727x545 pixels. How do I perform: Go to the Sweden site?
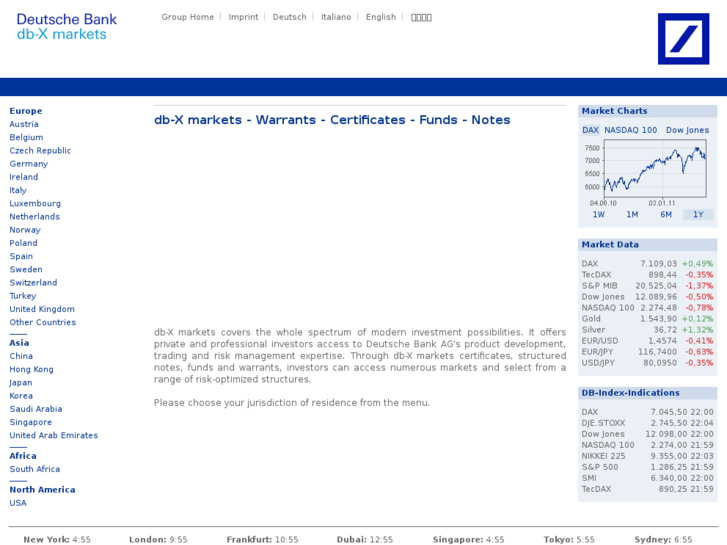26,269
